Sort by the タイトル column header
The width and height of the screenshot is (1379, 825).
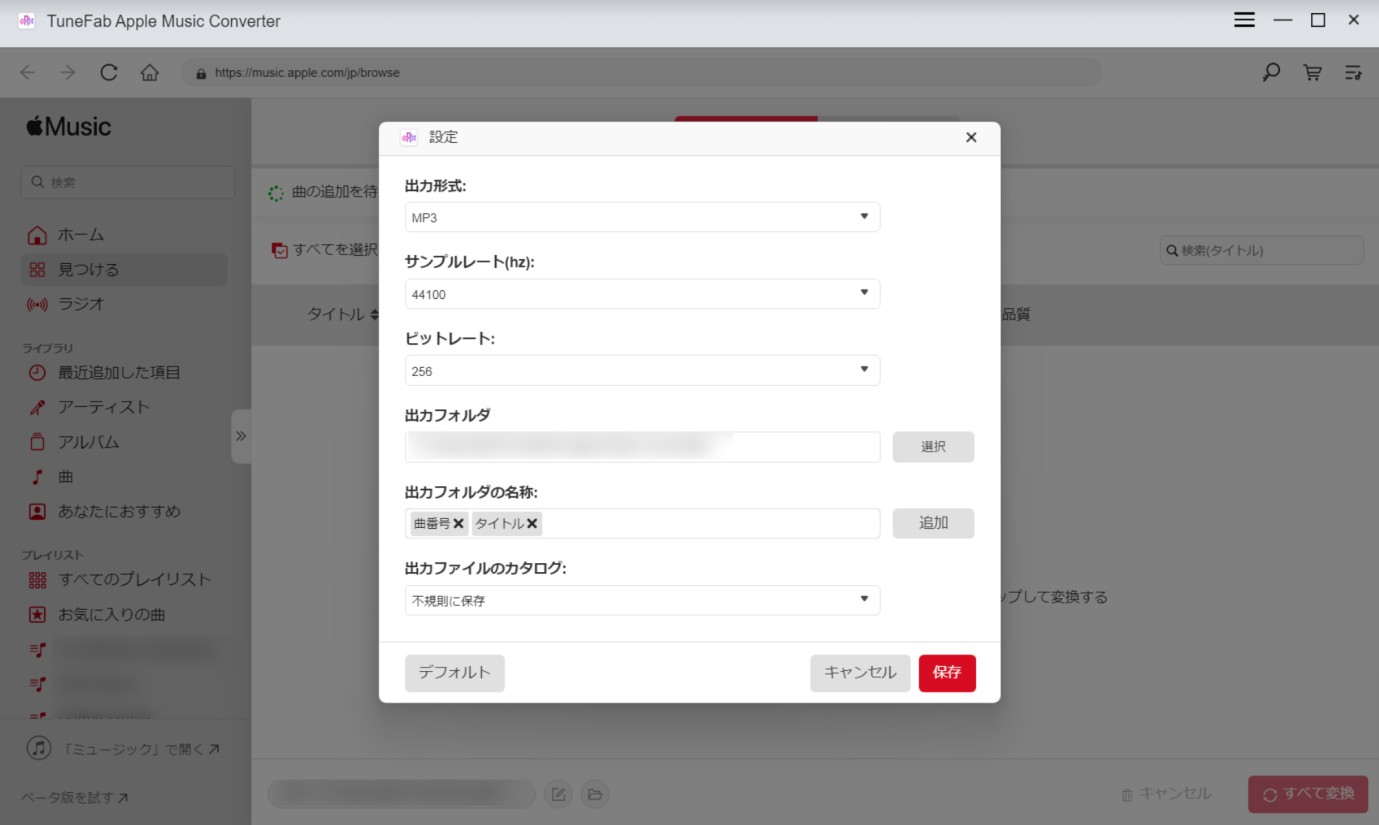pos(343,314)
